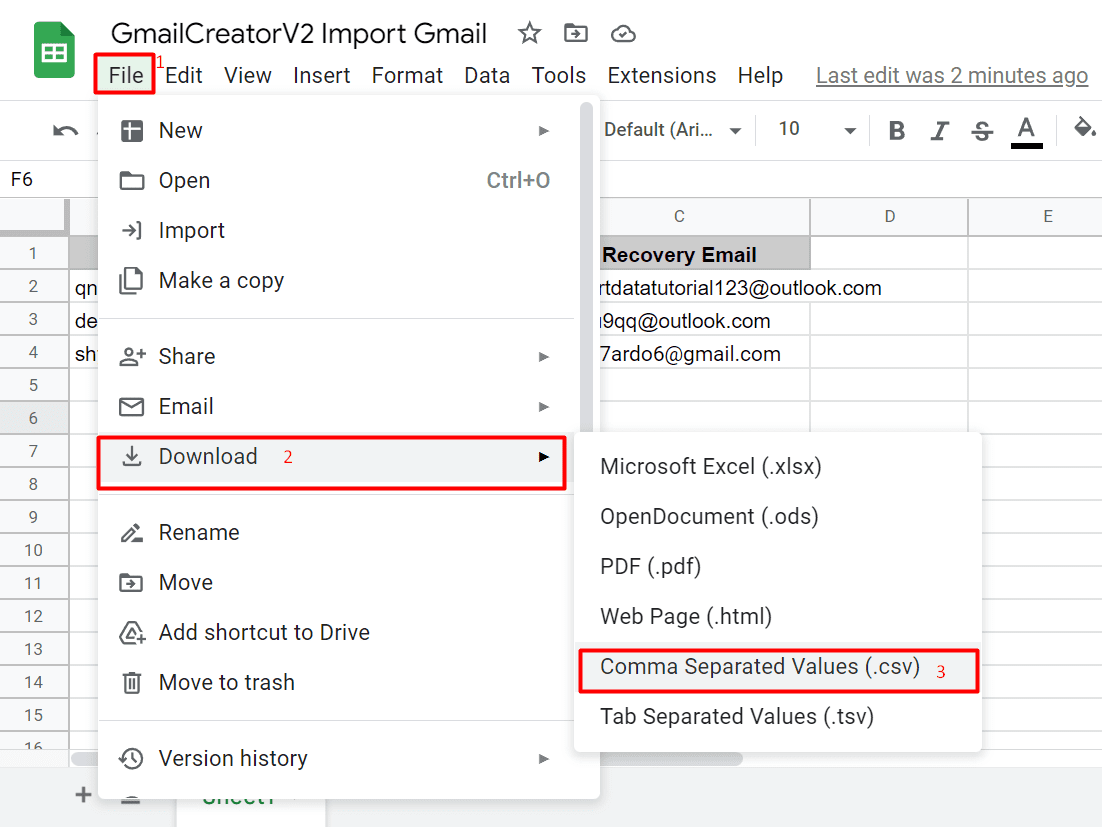Expand the Version history submenu arrow
The image size is (1102, 827).
coord(543,759)
